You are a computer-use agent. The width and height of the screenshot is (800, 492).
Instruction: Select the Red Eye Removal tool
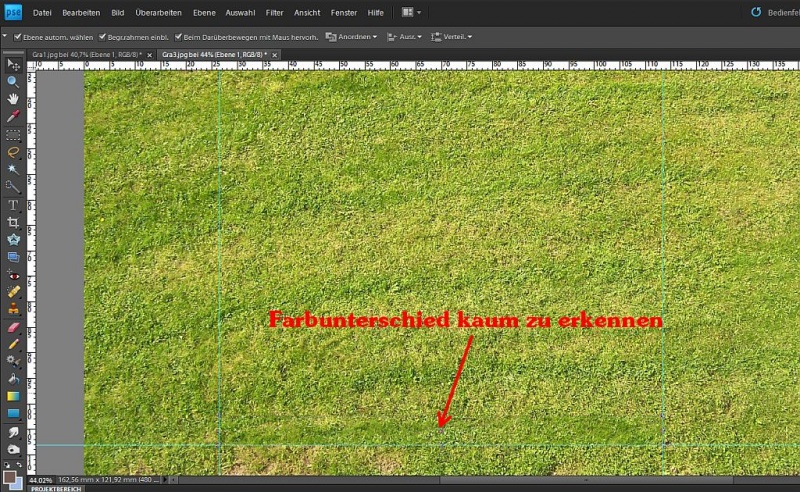pyautogui.click(x=13, y=276)
